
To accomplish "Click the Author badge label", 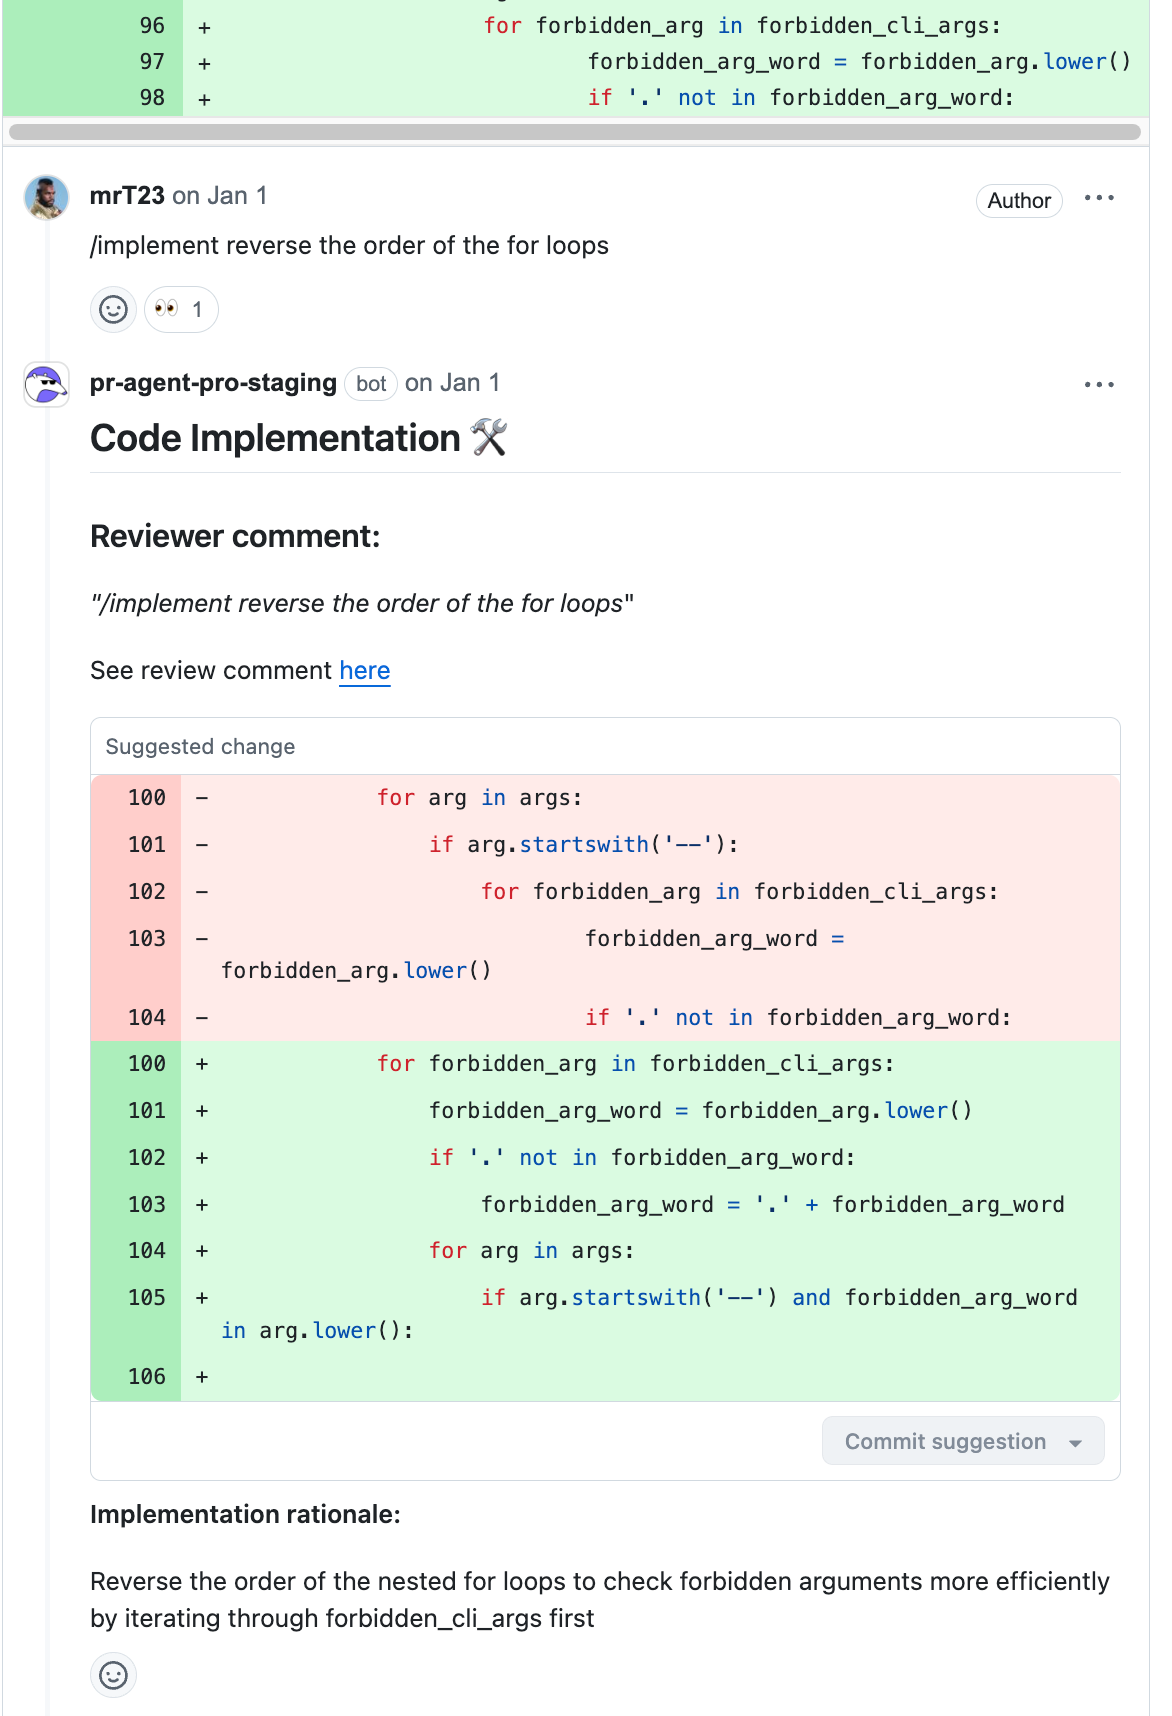I will [x=1019, y=201].
